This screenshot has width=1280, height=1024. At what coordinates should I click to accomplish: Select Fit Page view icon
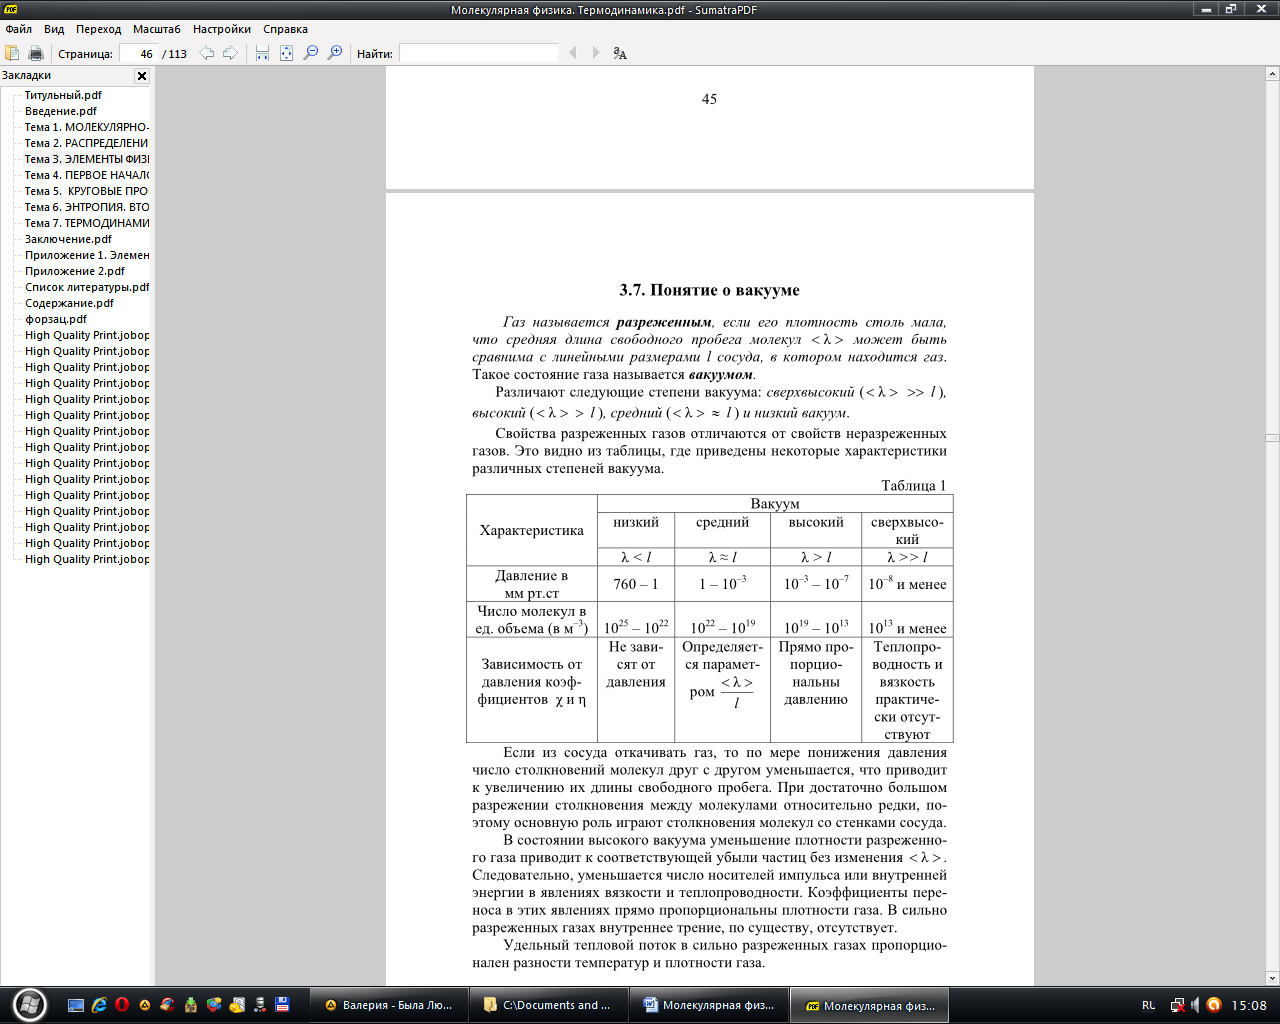tap(286, 53)
